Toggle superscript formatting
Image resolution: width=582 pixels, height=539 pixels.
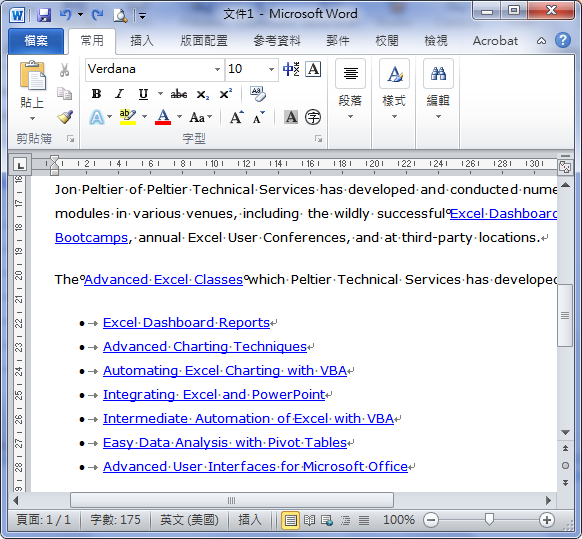click(x=225, y=94)
